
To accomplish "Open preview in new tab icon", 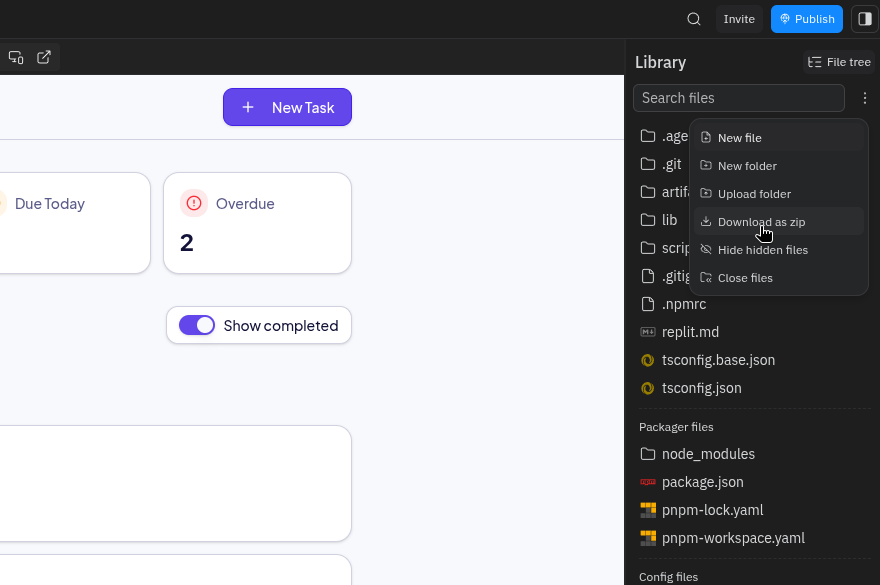I will click(44, 57).
